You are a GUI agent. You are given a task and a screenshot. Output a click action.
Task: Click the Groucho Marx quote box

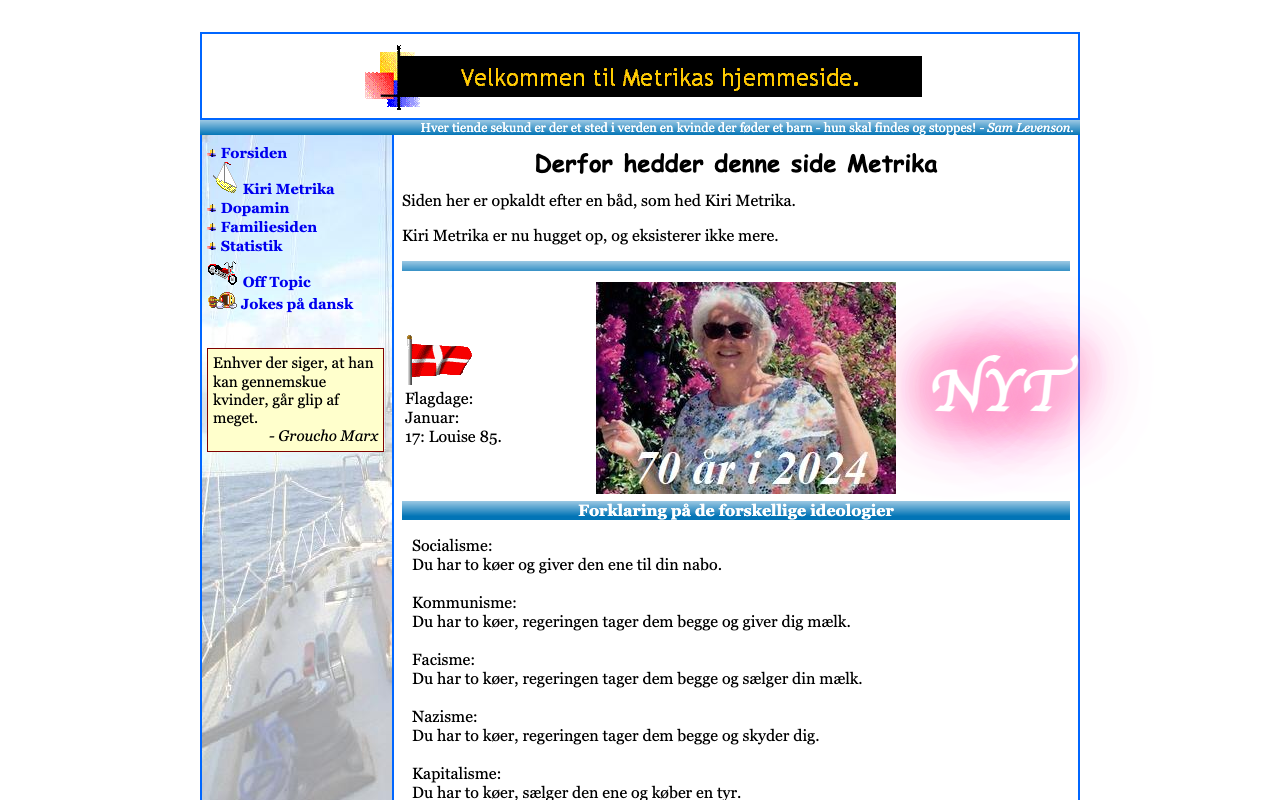pyautogui.click(x=296, y=400)
